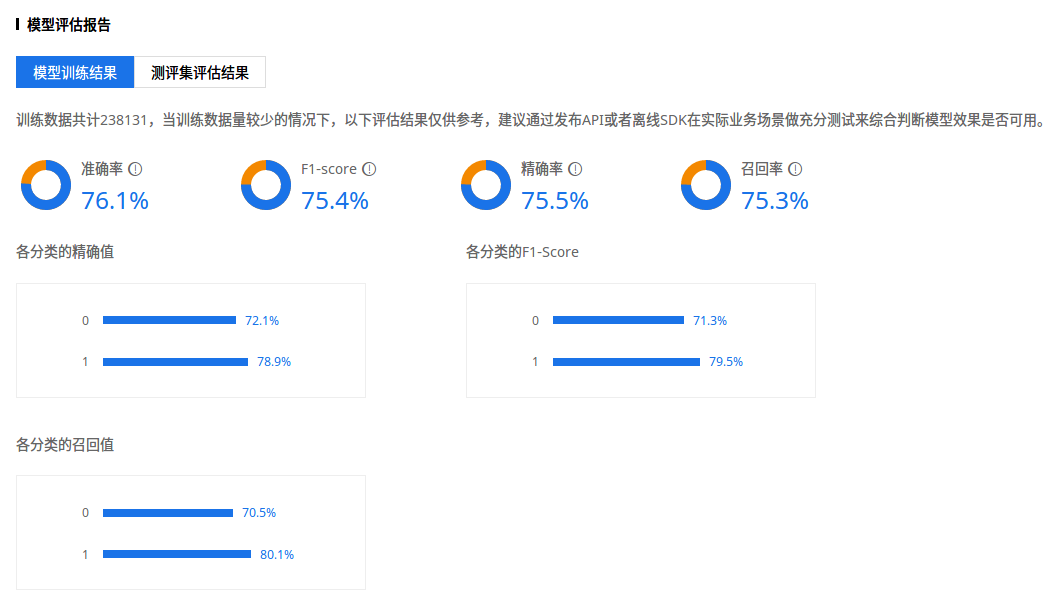
Task: Select class 1 F1-Score bar at 79.5%
Action: tap(626, 362)
